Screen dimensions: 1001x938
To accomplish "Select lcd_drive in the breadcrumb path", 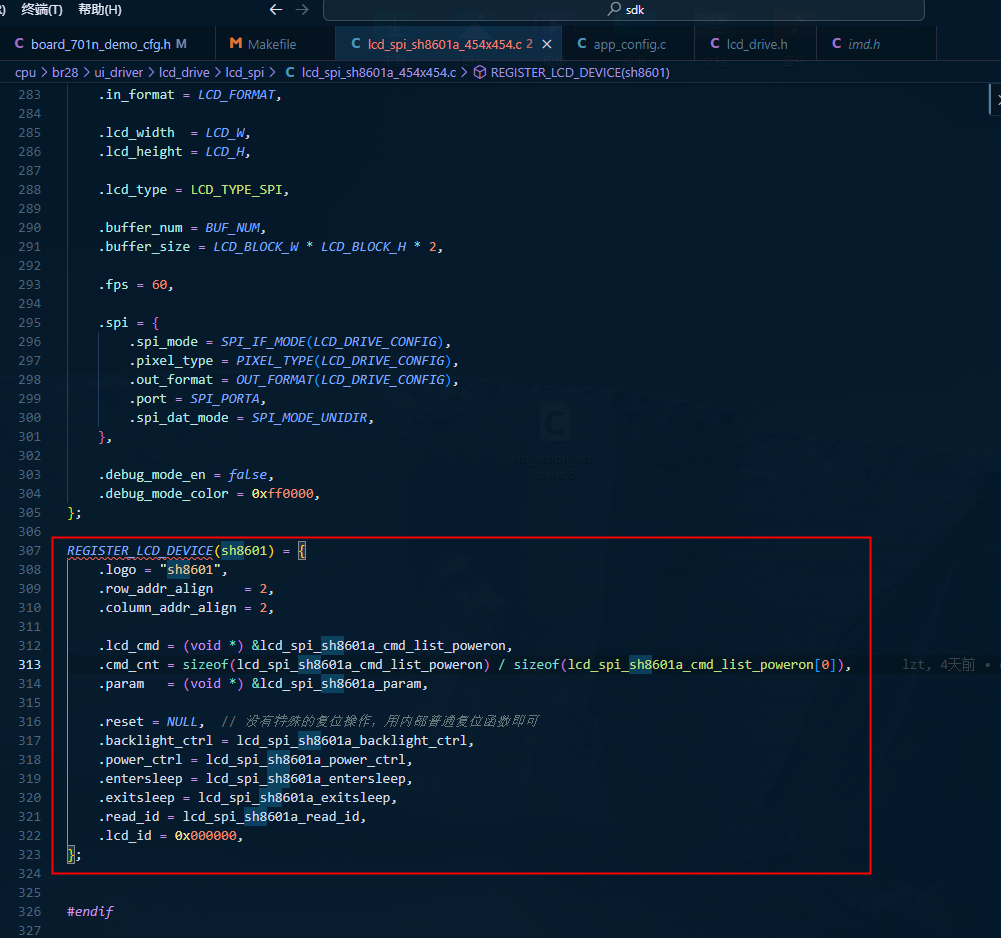I will (x=184, y=72).
